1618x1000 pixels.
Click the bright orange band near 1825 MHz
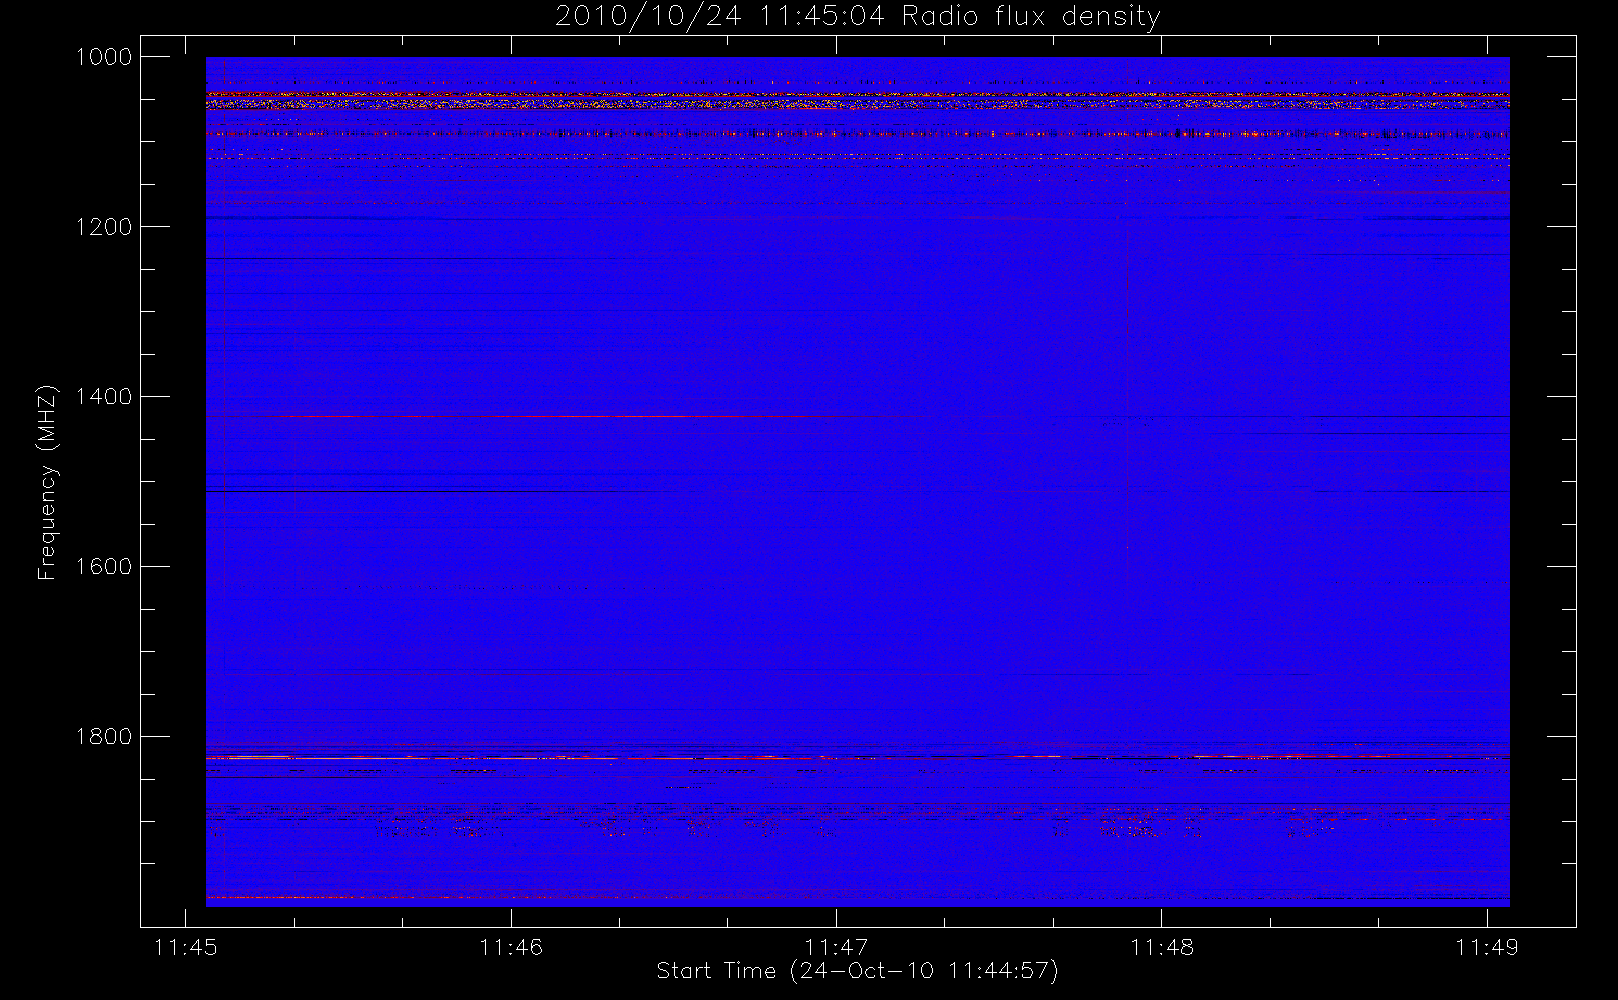858,758
